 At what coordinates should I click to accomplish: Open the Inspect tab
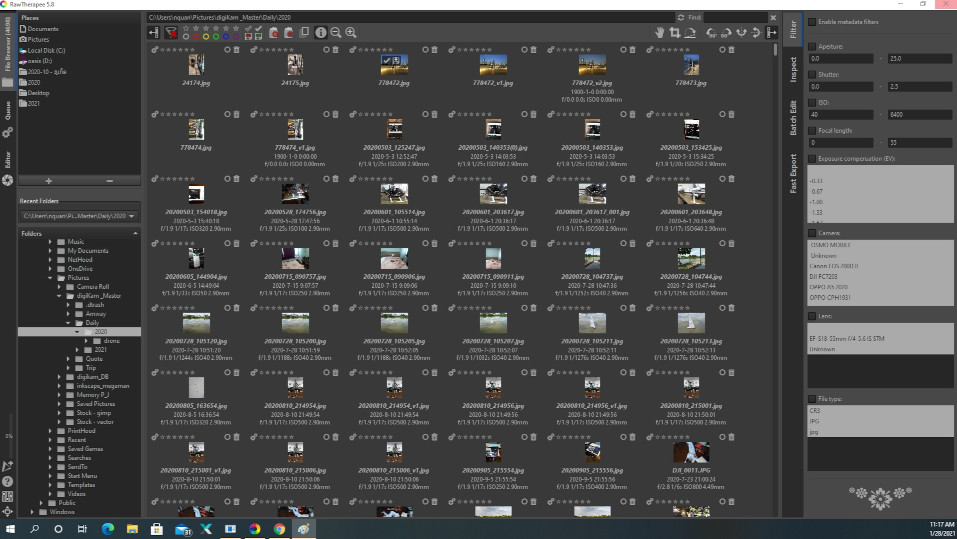click(793, 68)
